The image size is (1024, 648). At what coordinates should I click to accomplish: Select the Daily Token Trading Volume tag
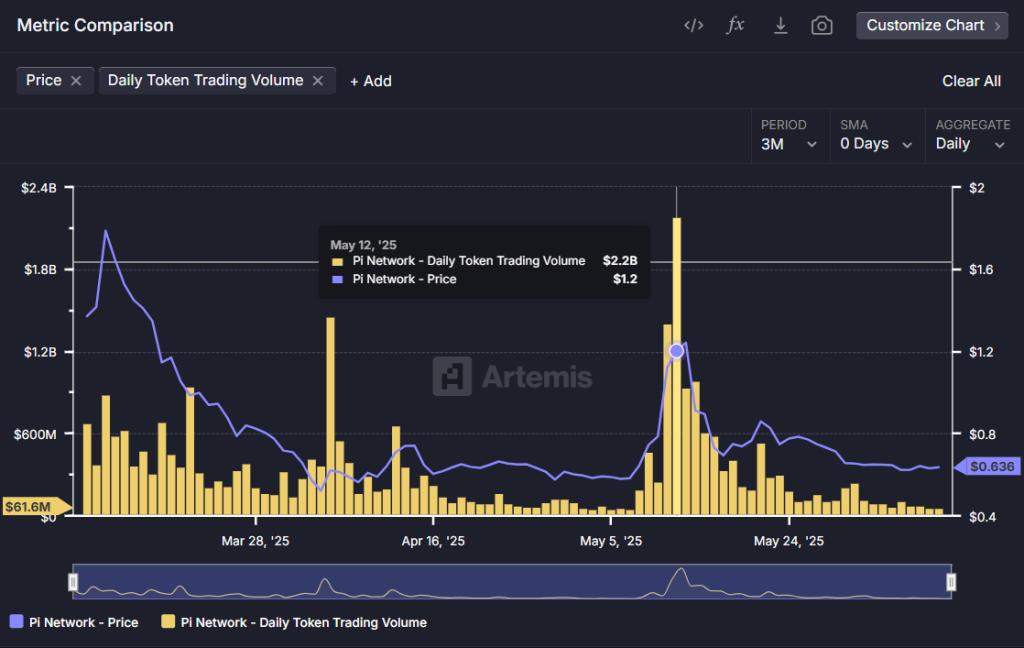pos(205,81)
